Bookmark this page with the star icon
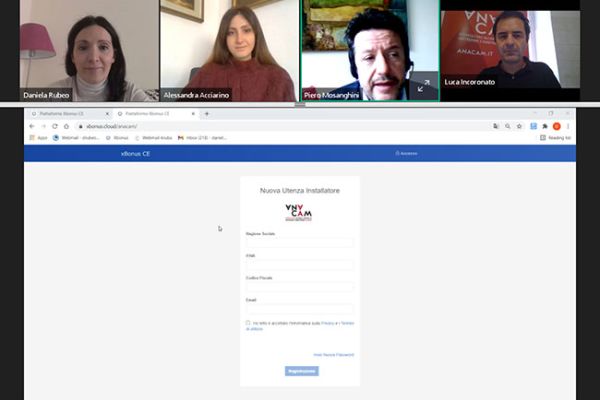The width and height of the screenshot is (600, 400). (x=519, y=126)
